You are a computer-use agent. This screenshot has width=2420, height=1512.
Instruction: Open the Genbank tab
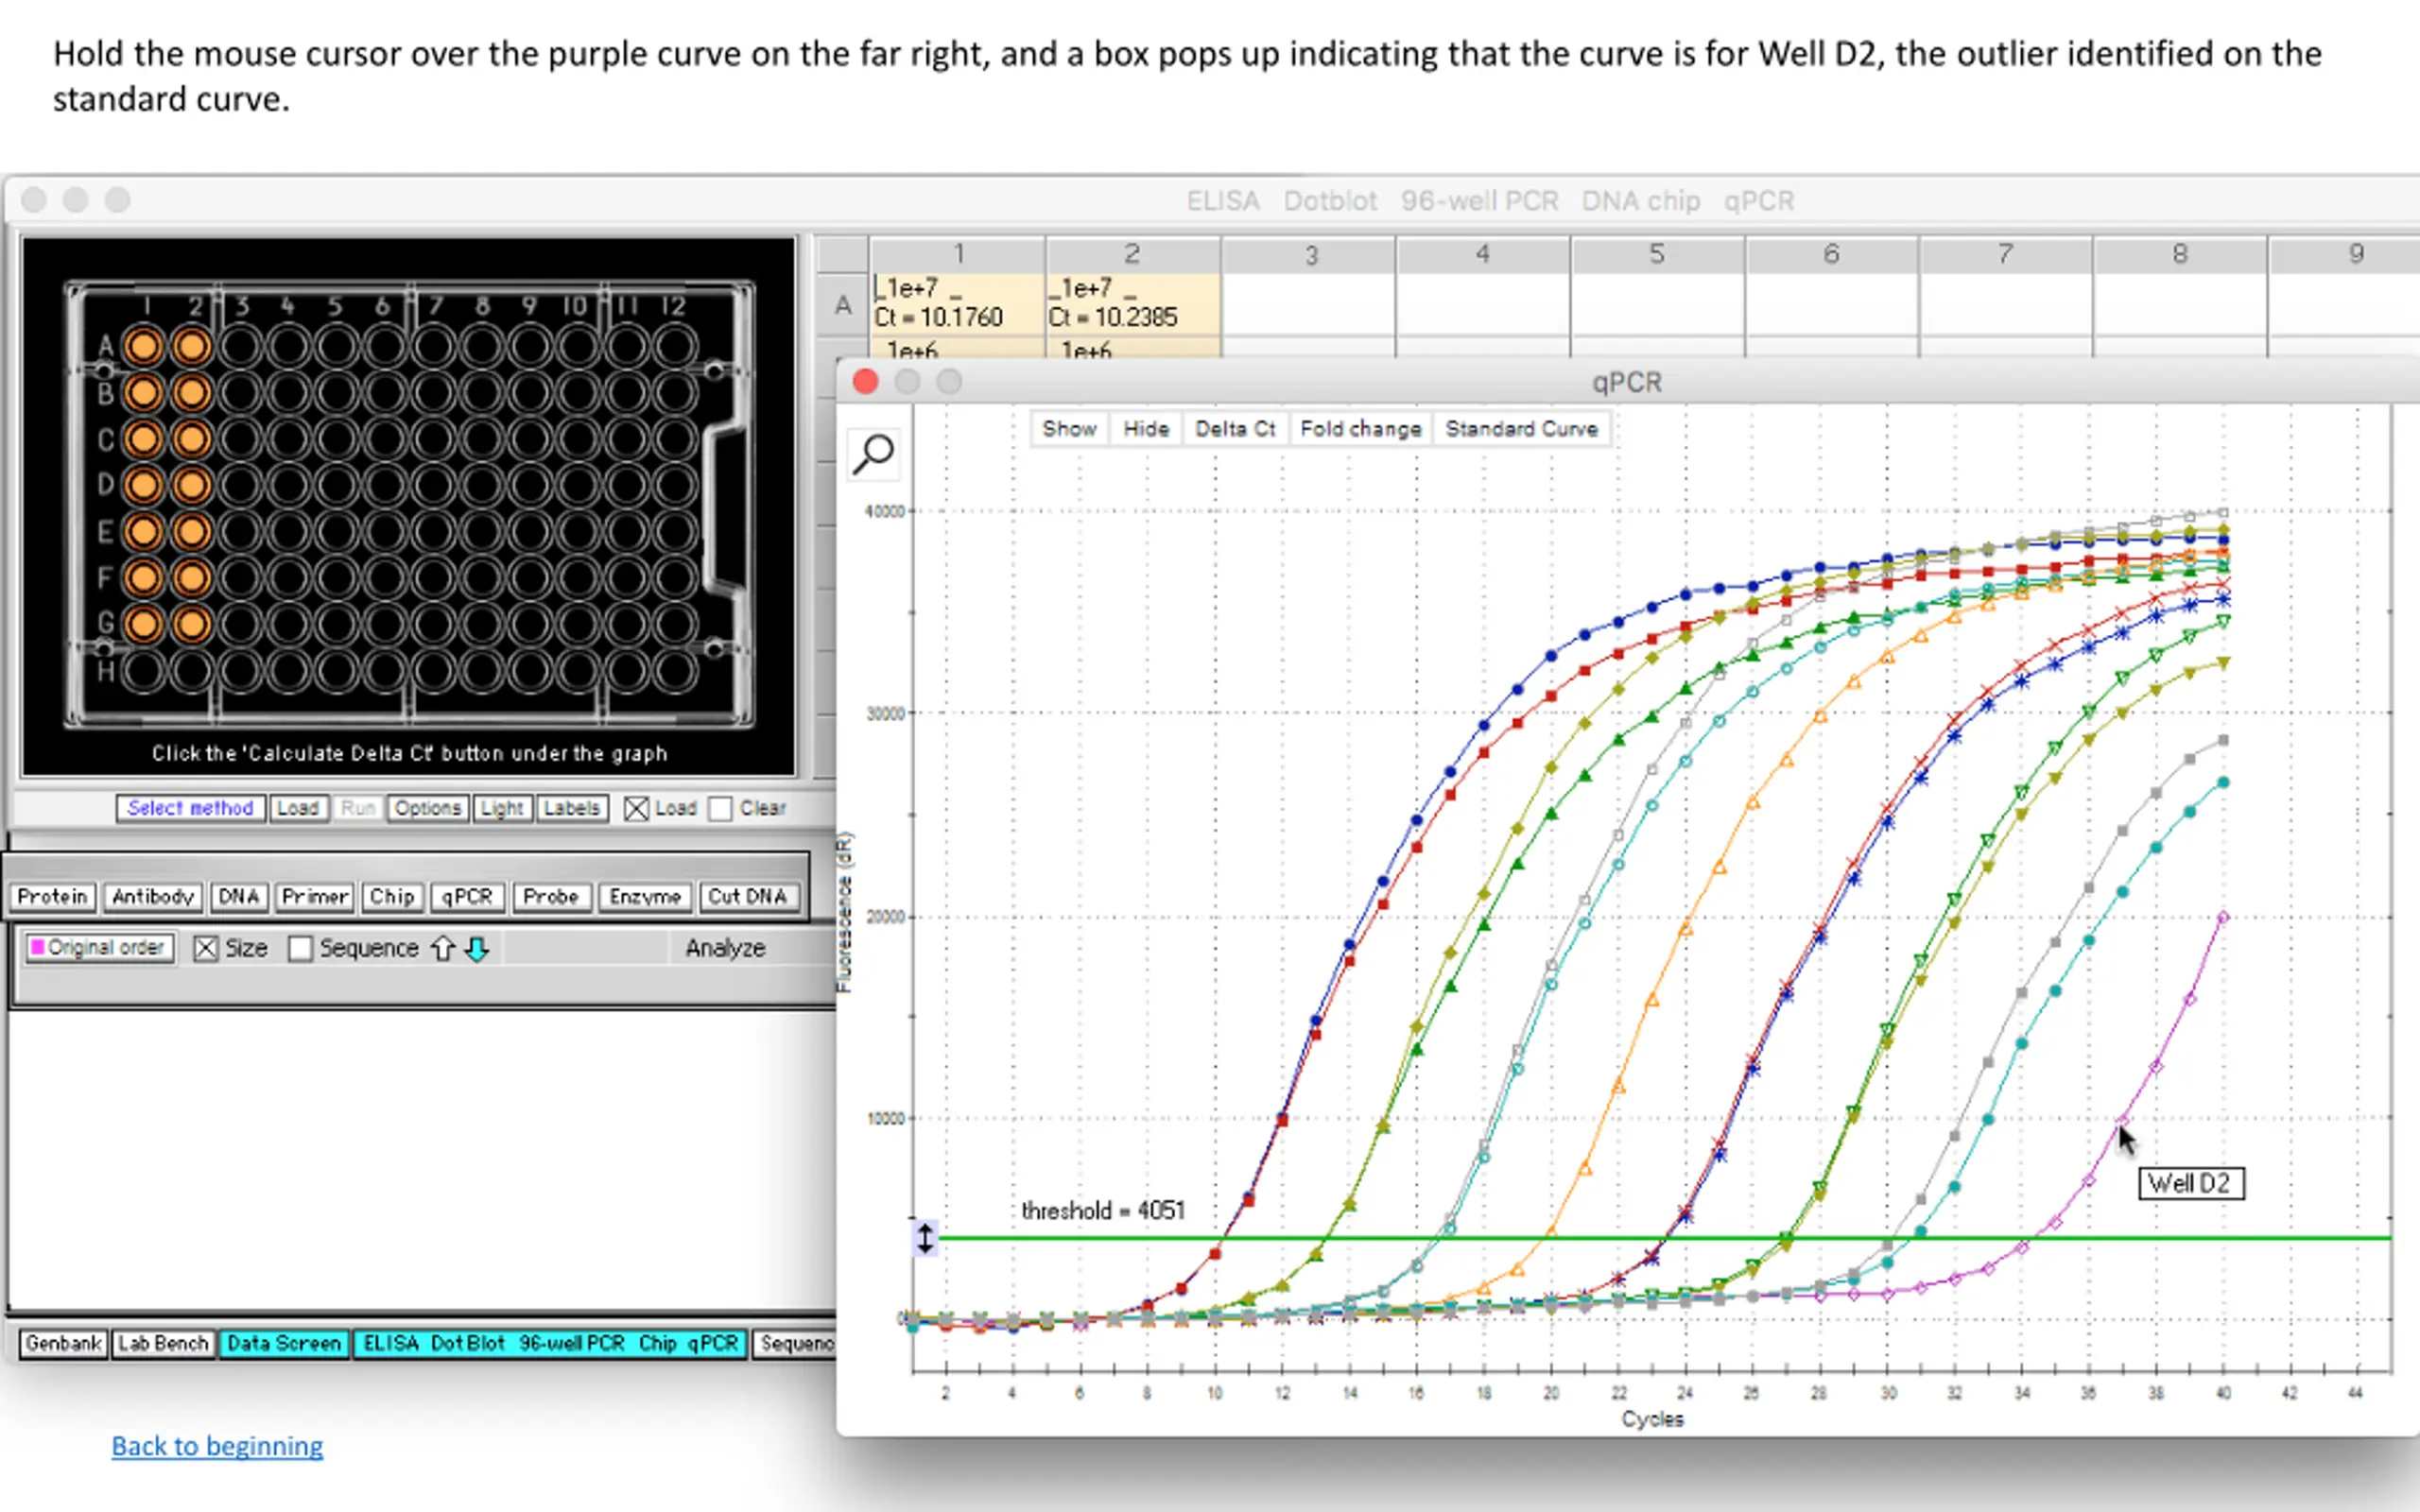(63, 1343)
